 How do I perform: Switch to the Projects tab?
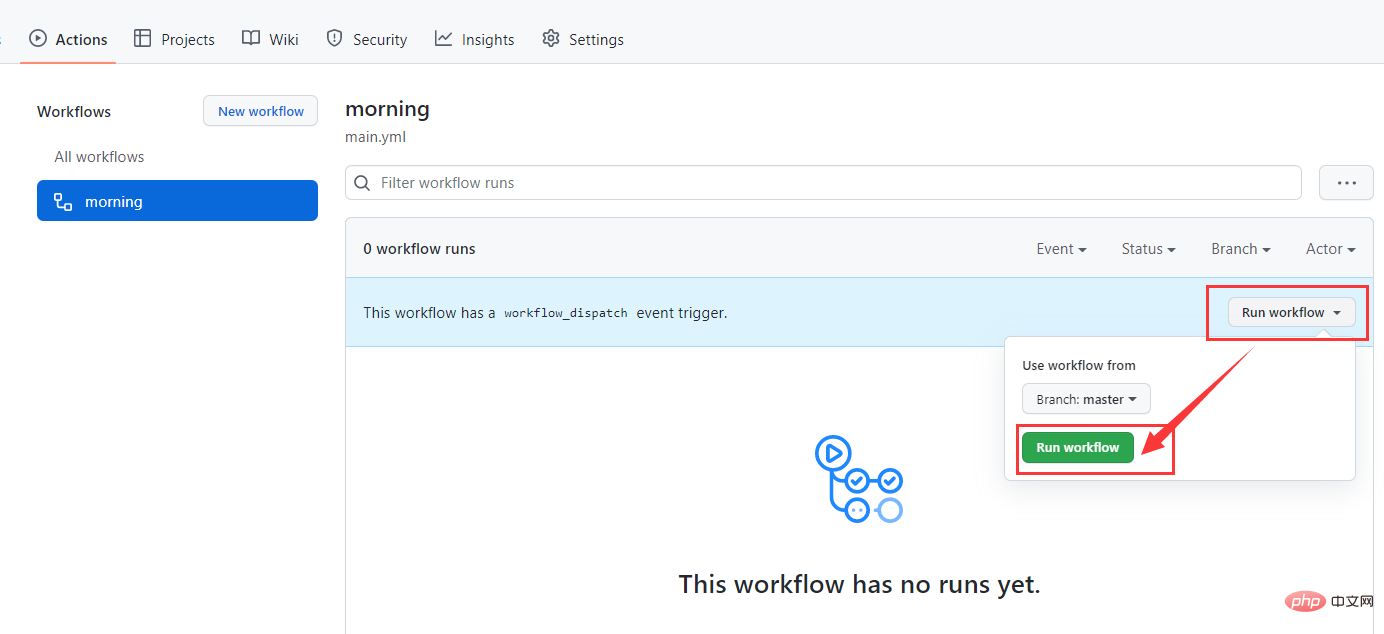(174, 39)
